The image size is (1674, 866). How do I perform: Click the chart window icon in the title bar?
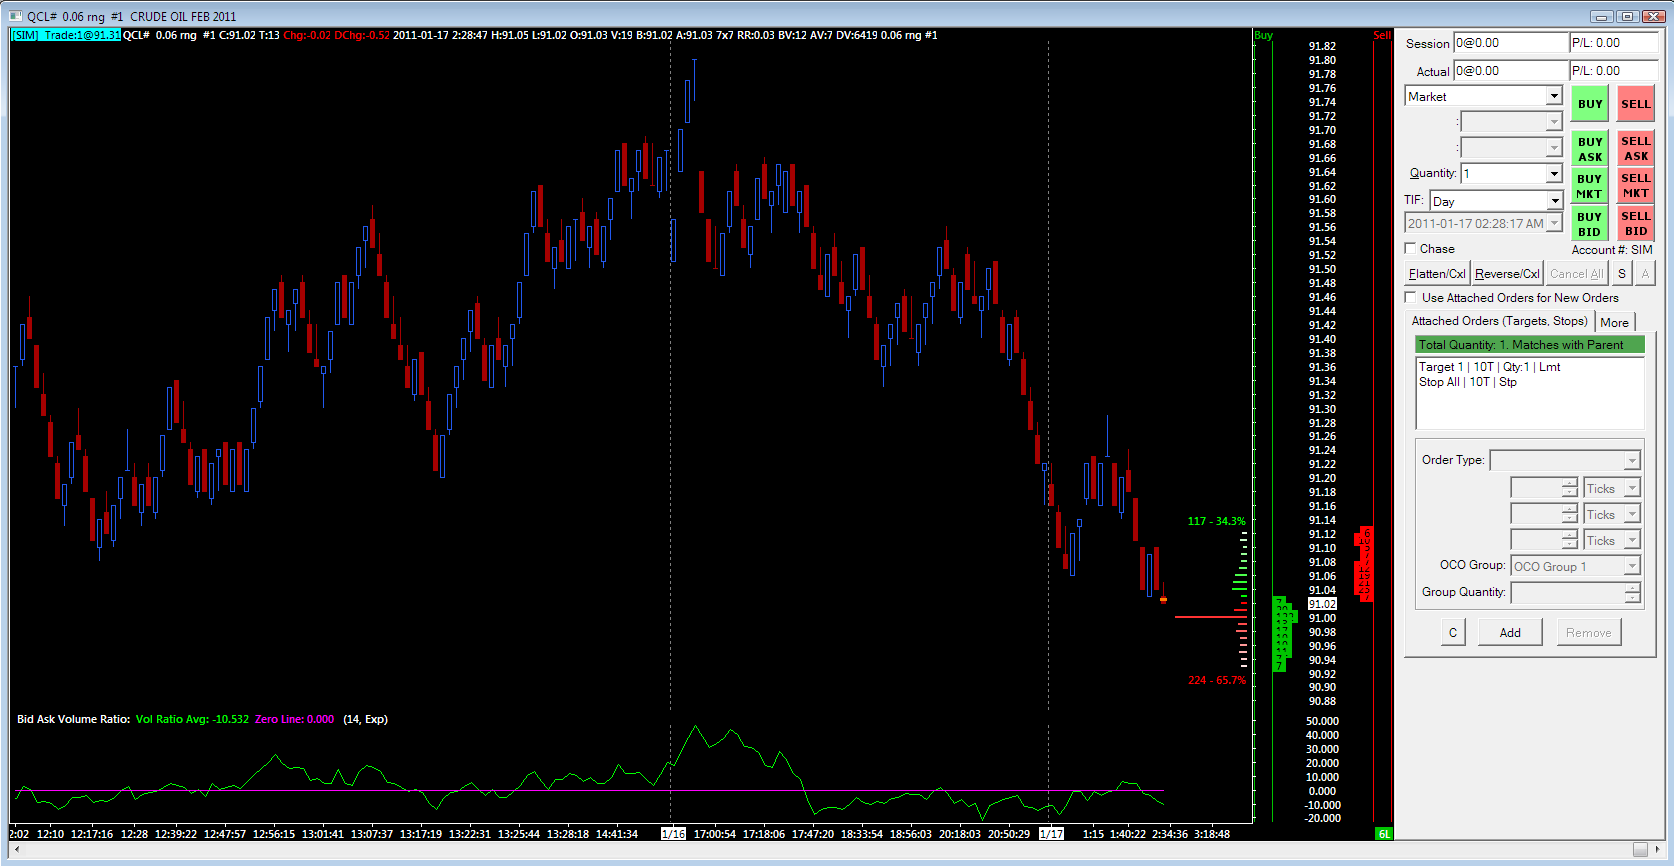click(x=15, y=16)
